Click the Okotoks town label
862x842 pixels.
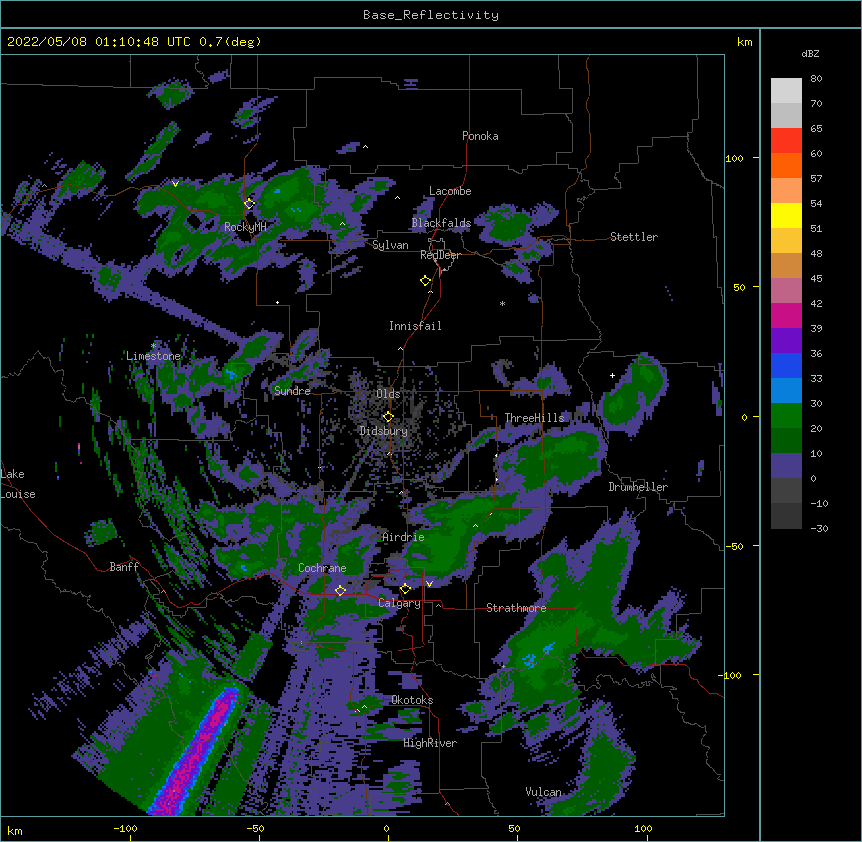click(412, 700)
